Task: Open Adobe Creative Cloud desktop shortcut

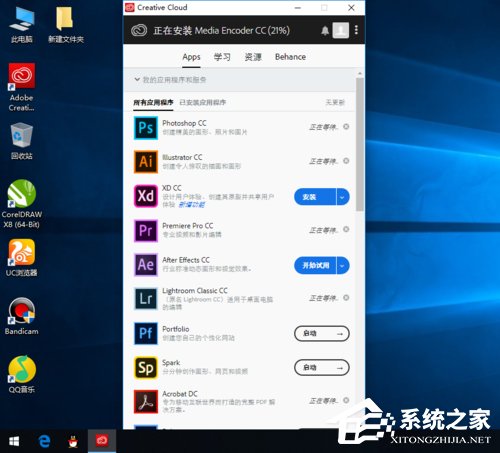Action: [x=22, y=87]
